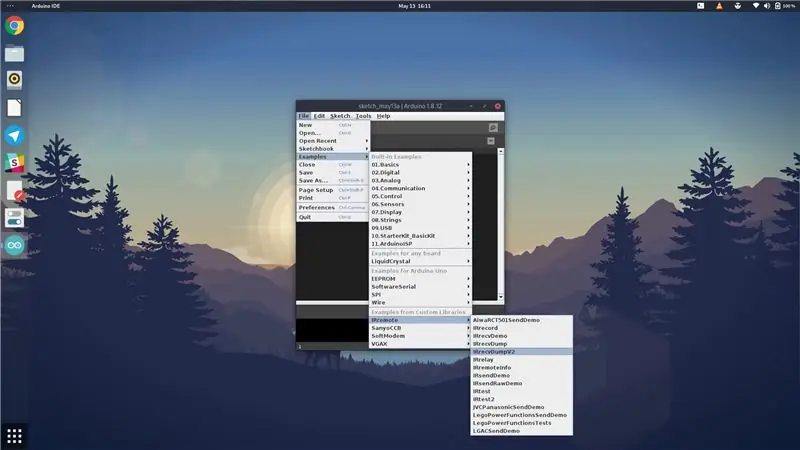
Task: Open the contact card tray icon
Action: (701, 6)
